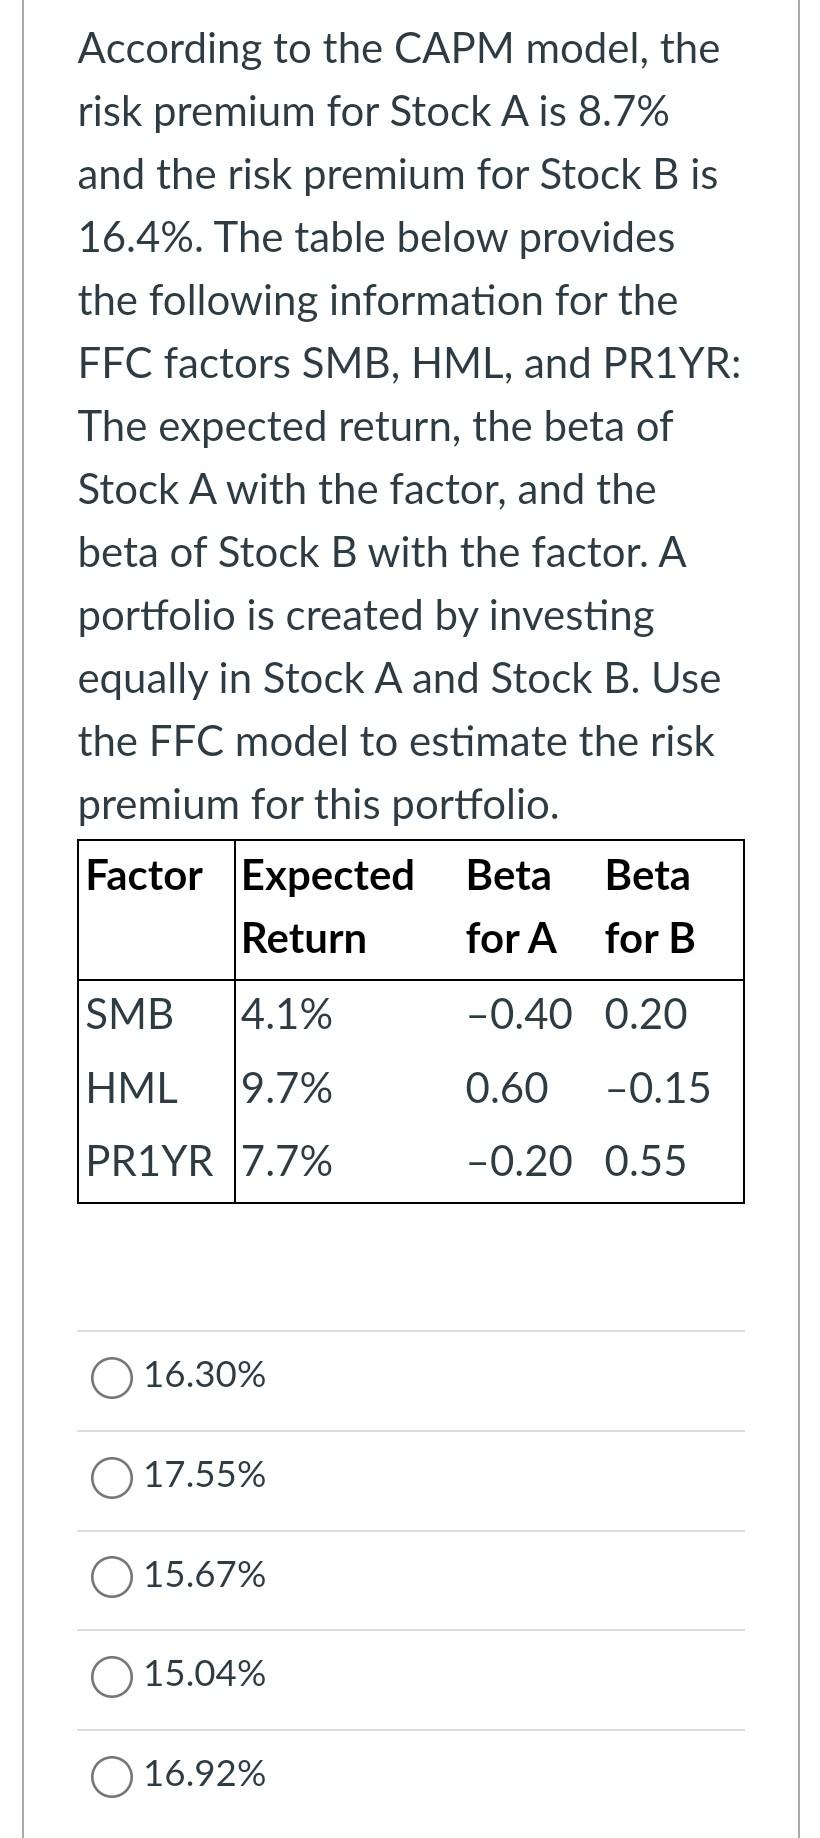Click the HML factor row label
Screen dimensions: 820x1838
(130, 1089)
